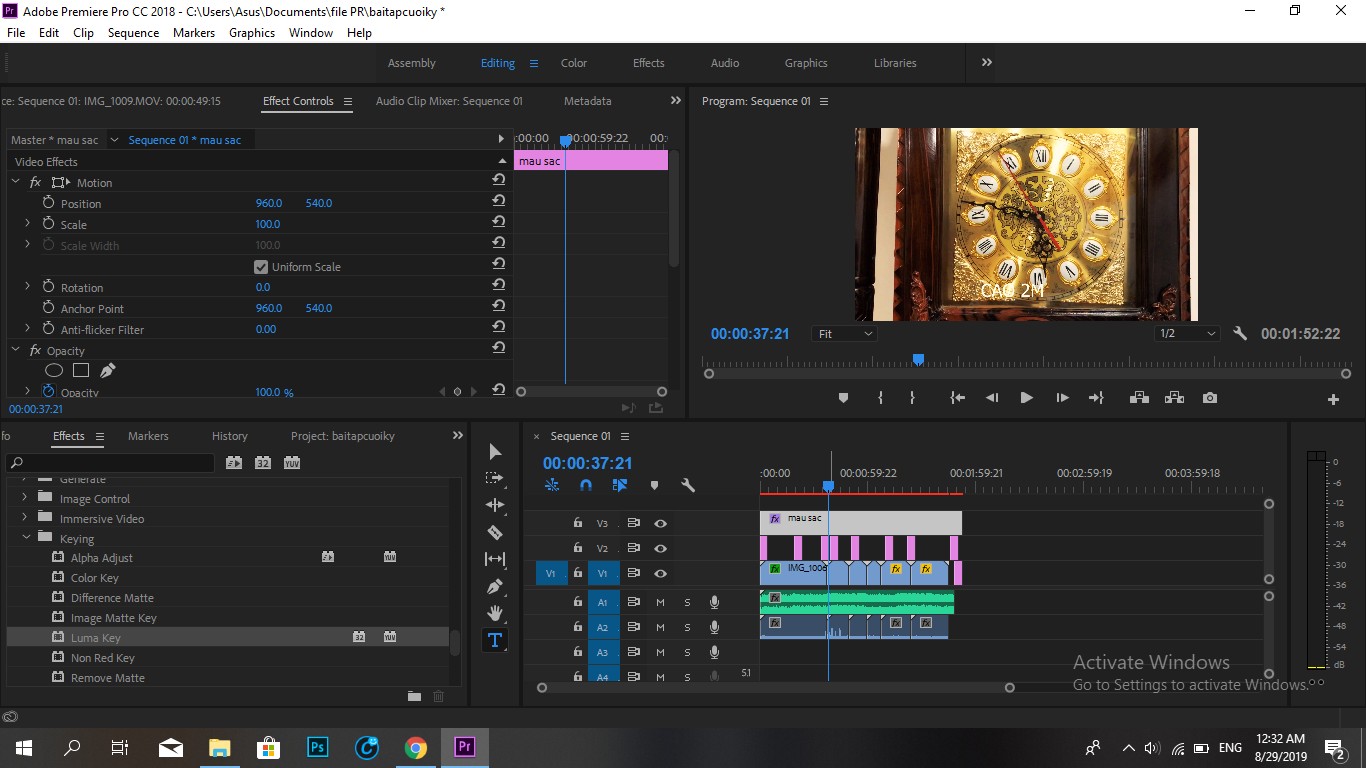The height and width of the screenshot is (768, 1366).
Task: Mute audio track A1
Action: [x=660, y=602]
